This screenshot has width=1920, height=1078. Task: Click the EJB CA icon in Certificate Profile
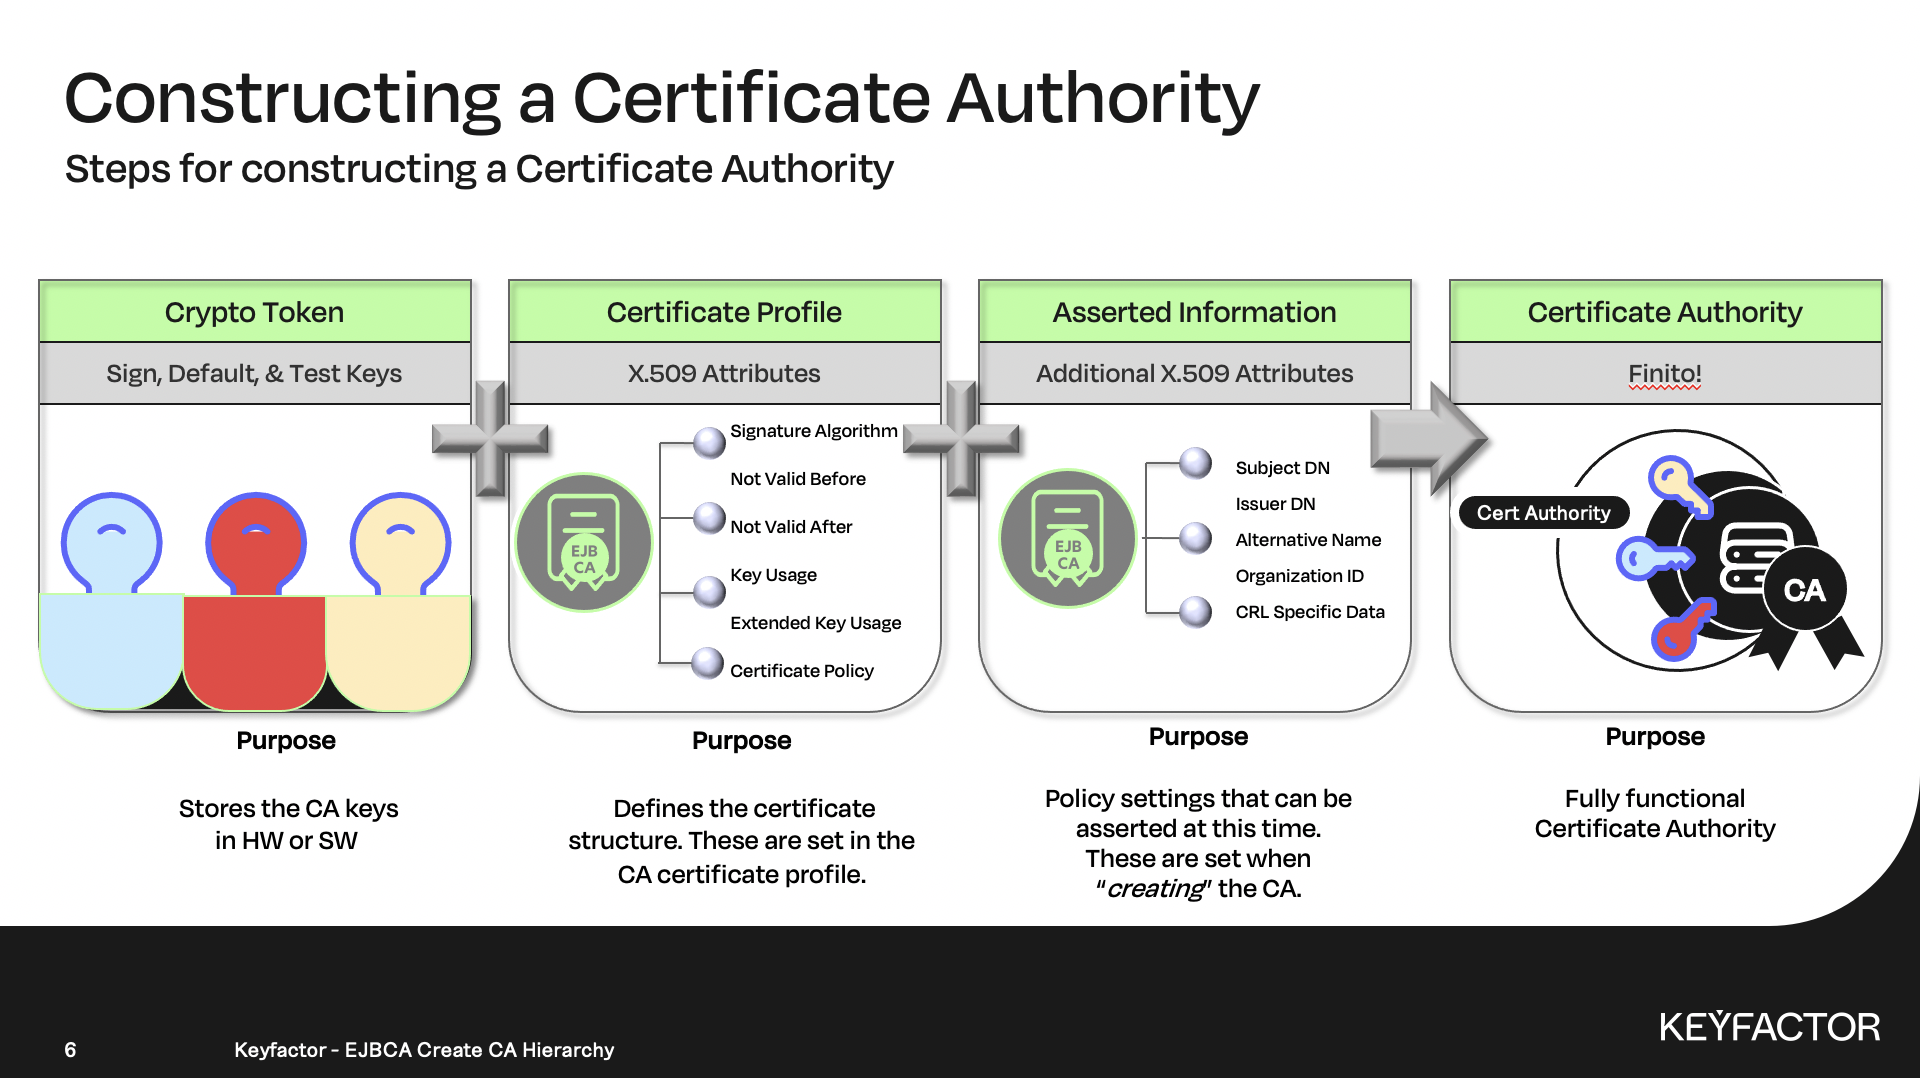pyautogui.click(x=584, y=543)
